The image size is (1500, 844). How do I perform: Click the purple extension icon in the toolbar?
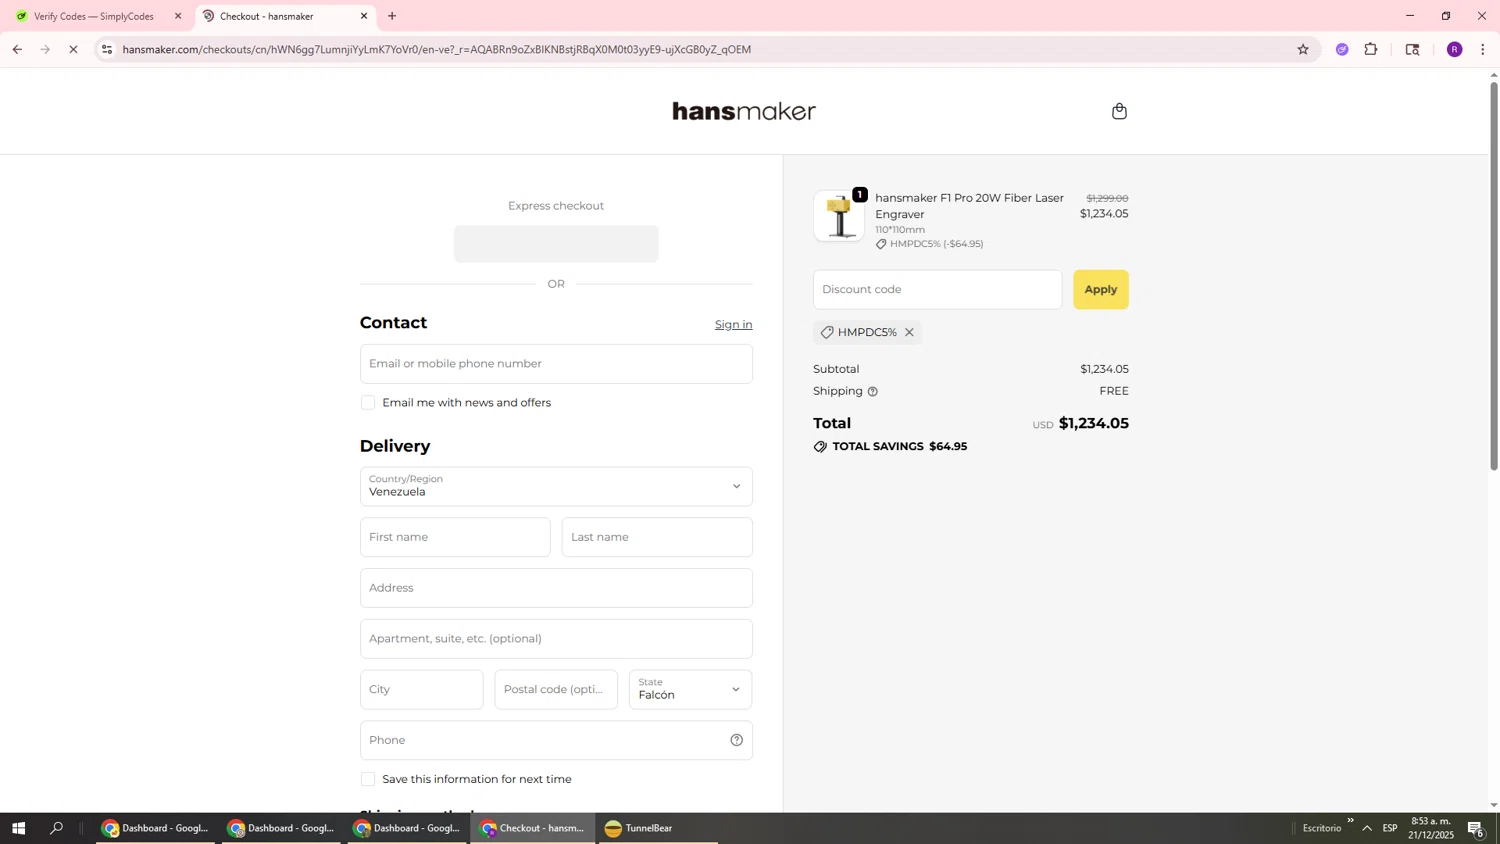1342,49
